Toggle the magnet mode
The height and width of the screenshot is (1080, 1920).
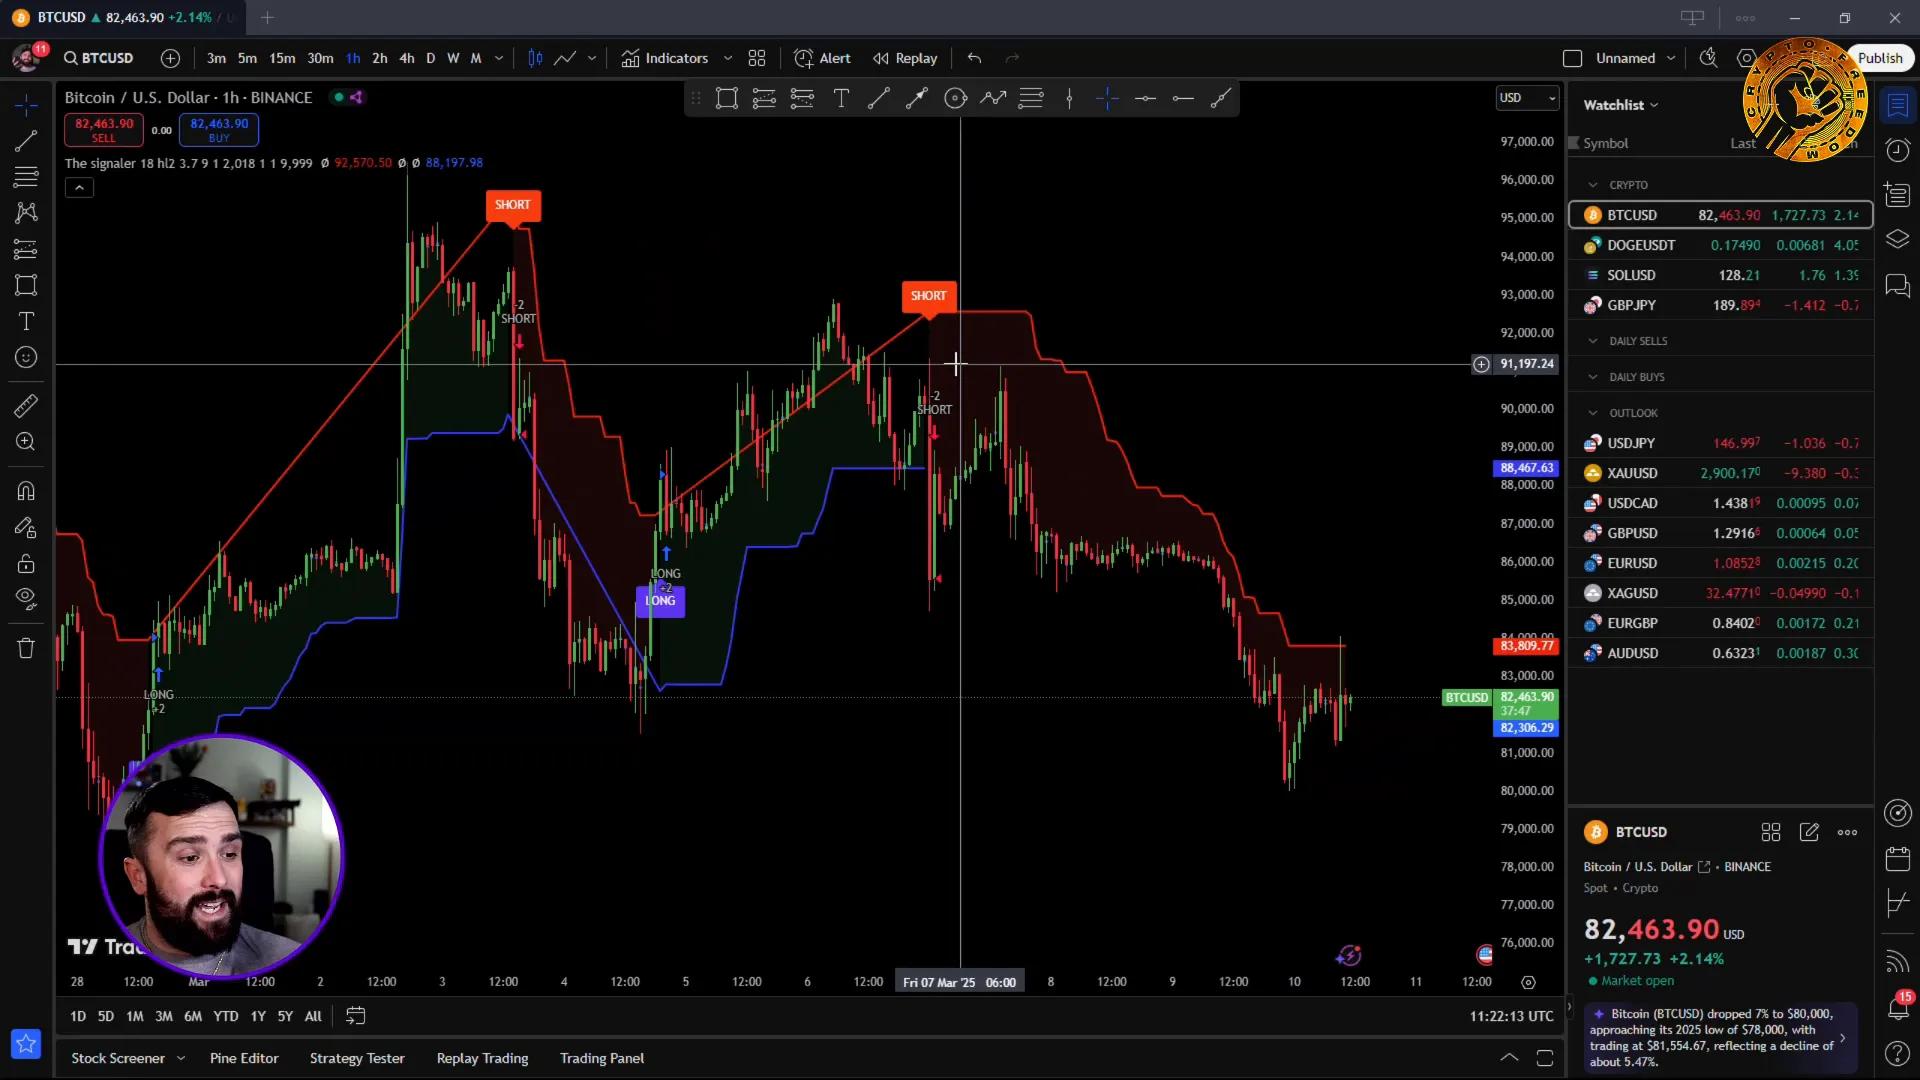coord(26,491)
